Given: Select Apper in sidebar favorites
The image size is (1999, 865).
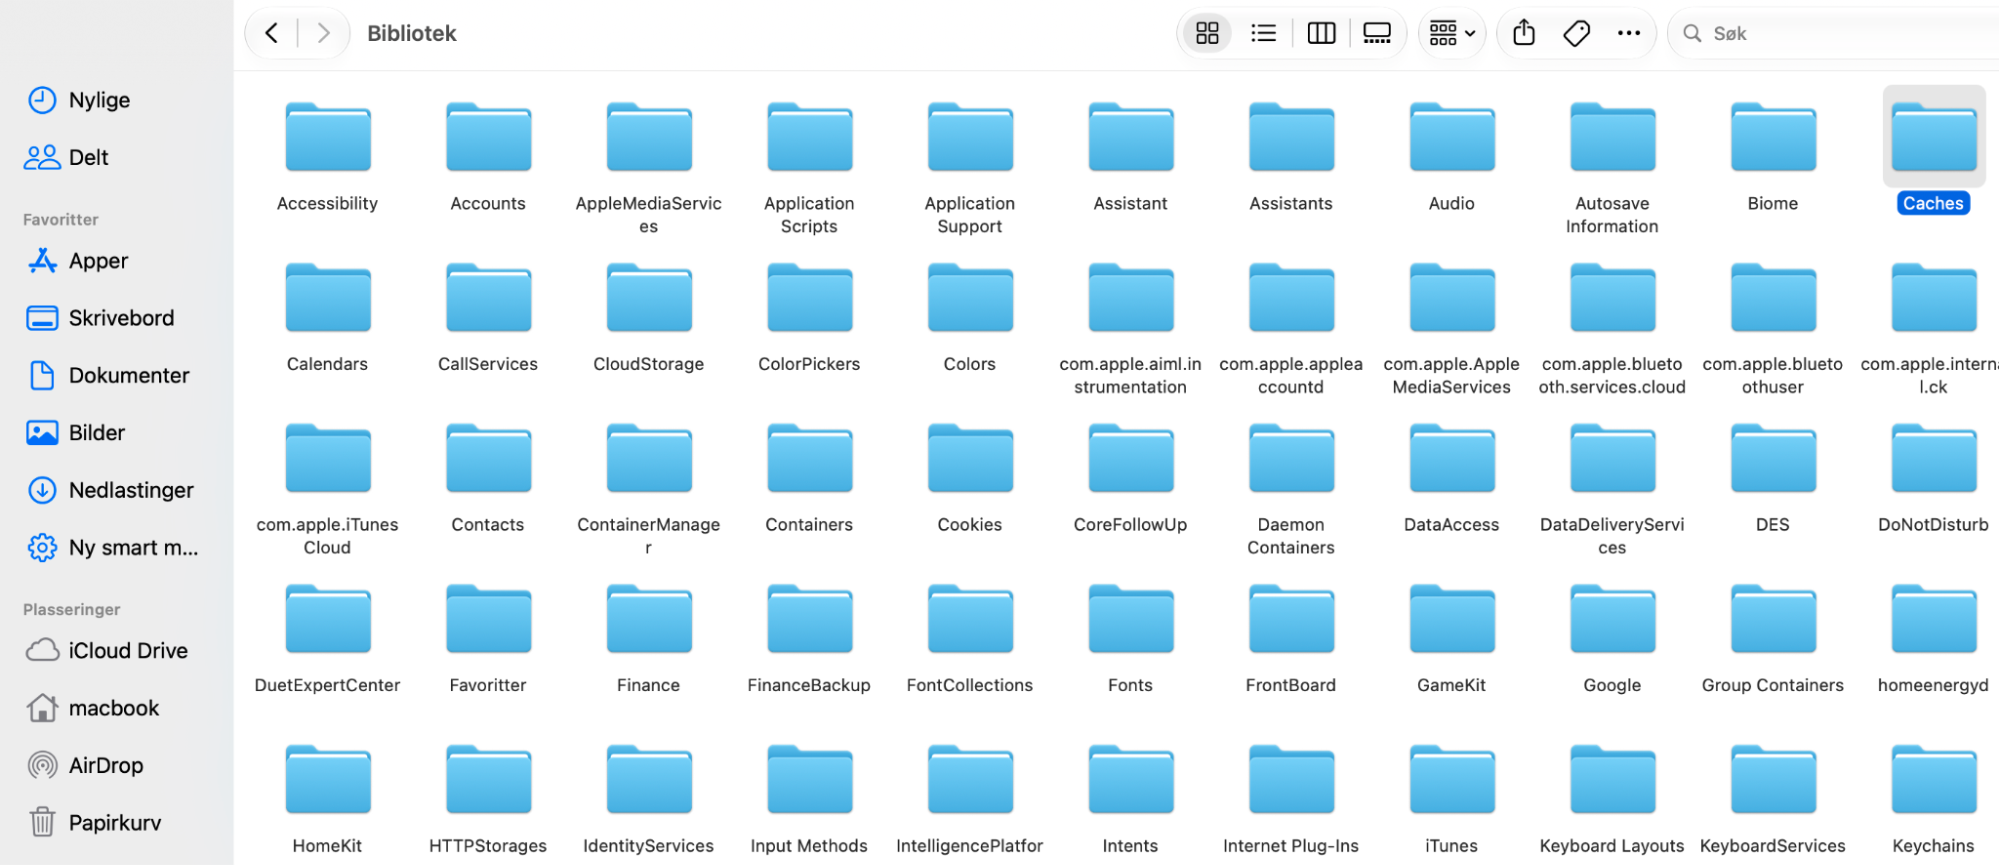Looking at the screenshot, I should [117, 261].
